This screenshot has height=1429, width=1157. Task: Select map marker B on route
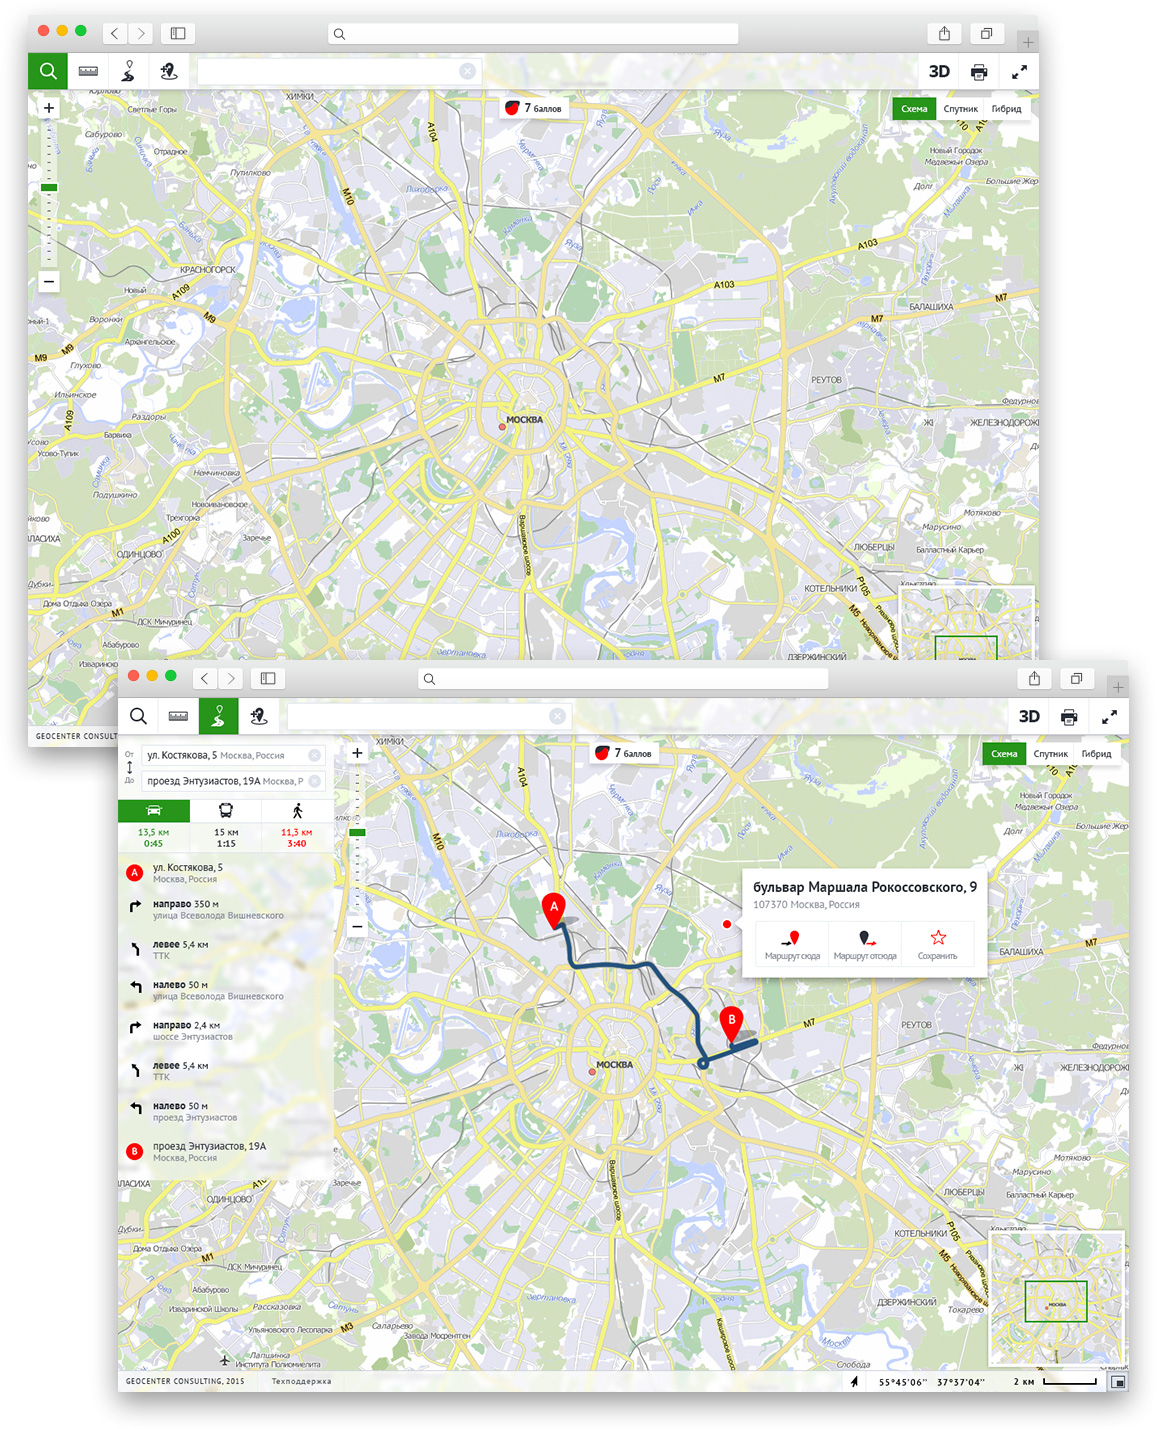tap(732, 1023)
